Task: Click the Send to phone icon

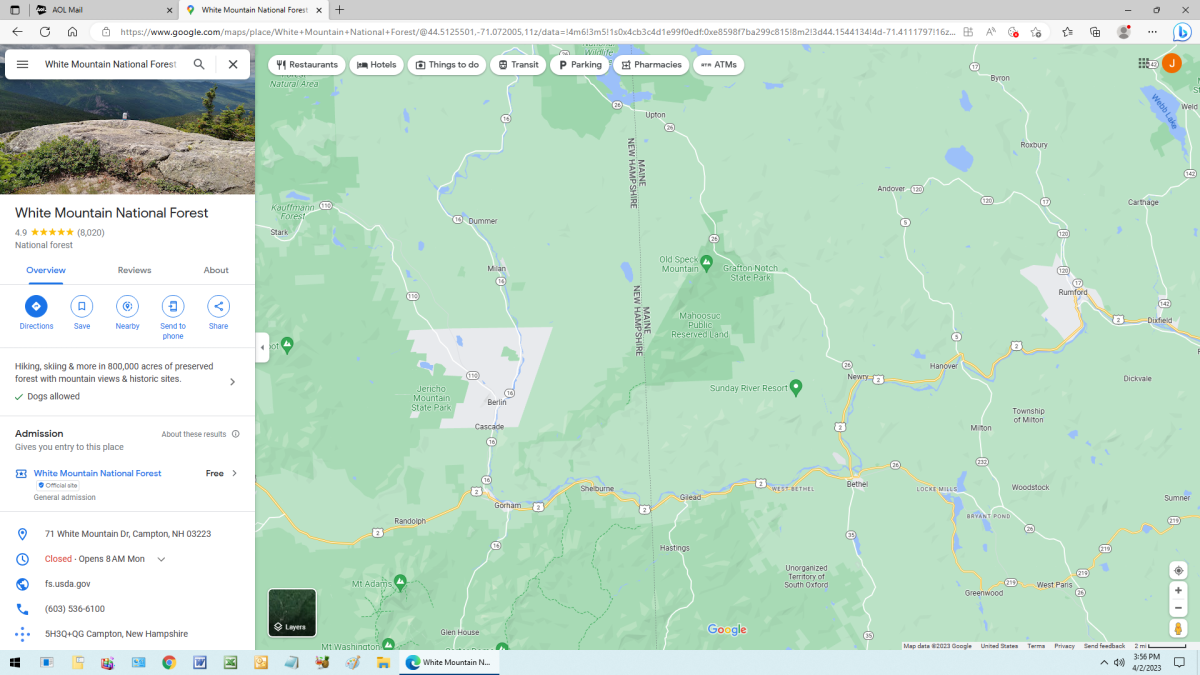Action: tap(173, 306)
